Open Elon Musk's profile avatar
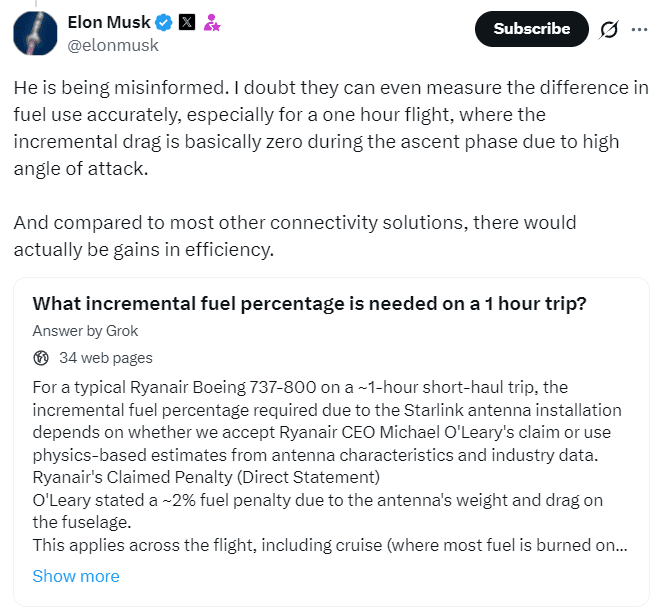 [x=35, y=33]
